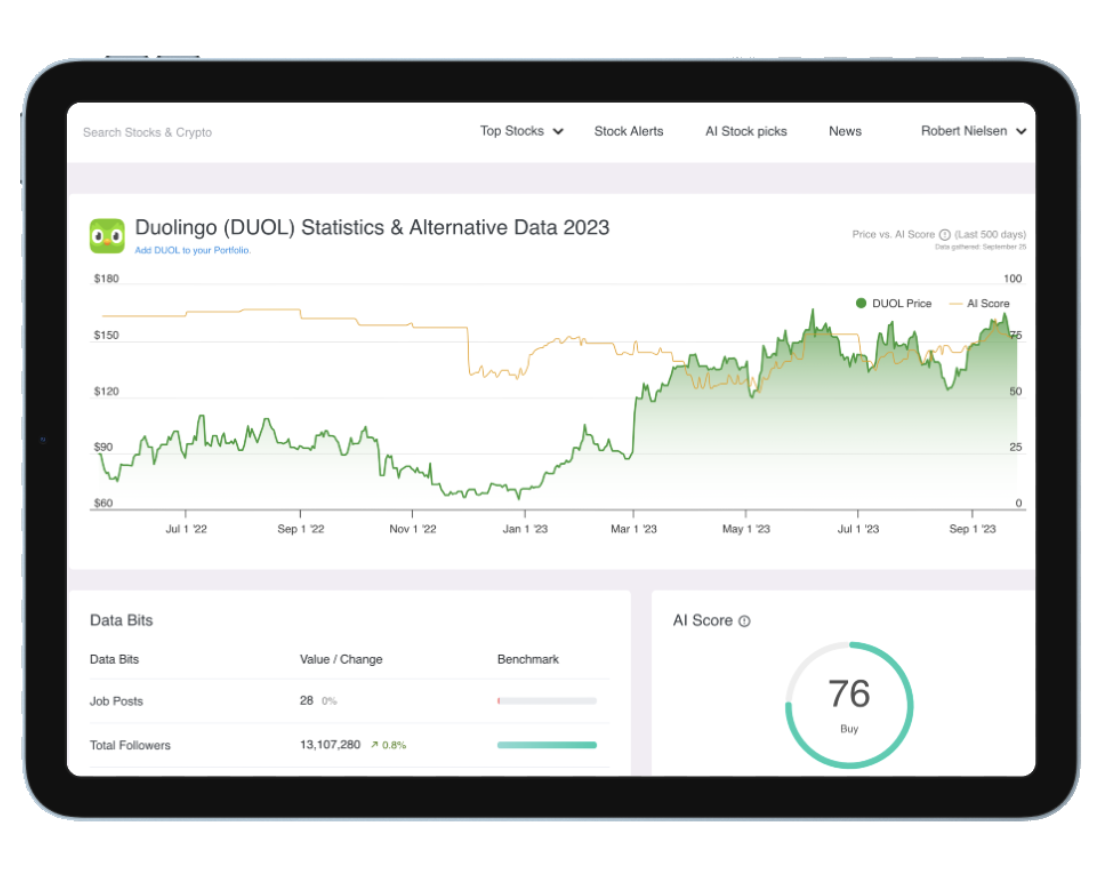Click the green DUOL Price legend dot
The width and height of the screenshot is (1114, 886).
(x=862, y=303)
